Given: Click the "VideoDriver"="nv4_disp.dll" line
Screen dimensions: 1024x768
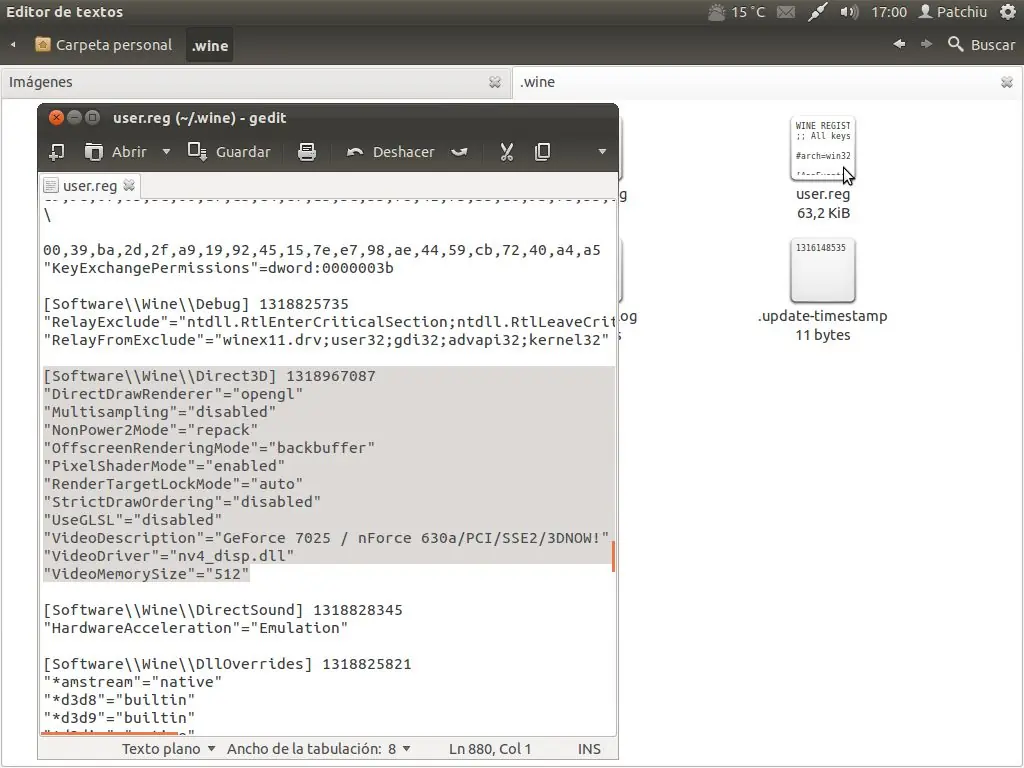Looking at the screenshot, I should tap(168, 556).
